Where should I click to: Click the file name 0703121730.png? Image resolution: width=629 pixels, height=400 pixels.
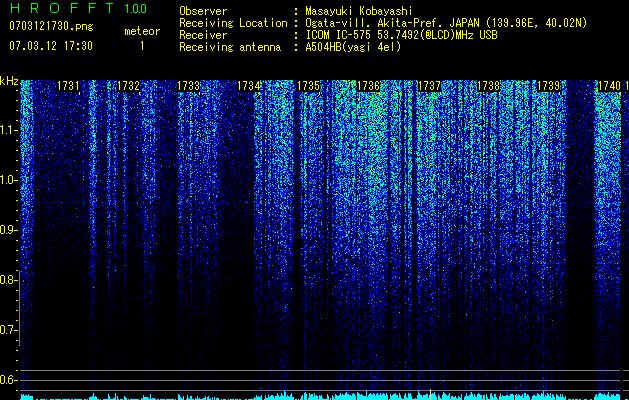click(x=51, y=27)
